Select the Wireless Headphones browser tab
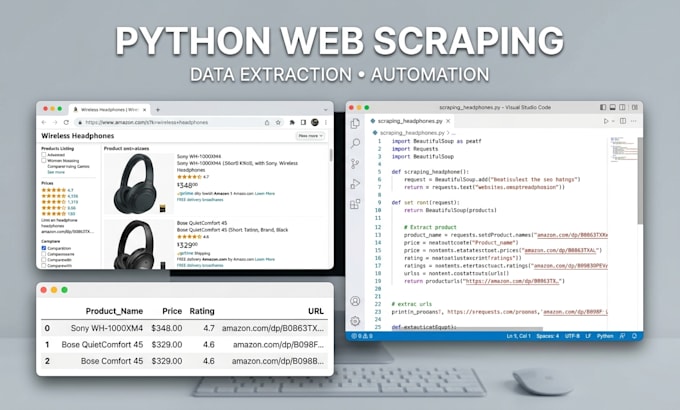Image resolution: width=680 pixels, height=410 pixels. tap(109, 110)
